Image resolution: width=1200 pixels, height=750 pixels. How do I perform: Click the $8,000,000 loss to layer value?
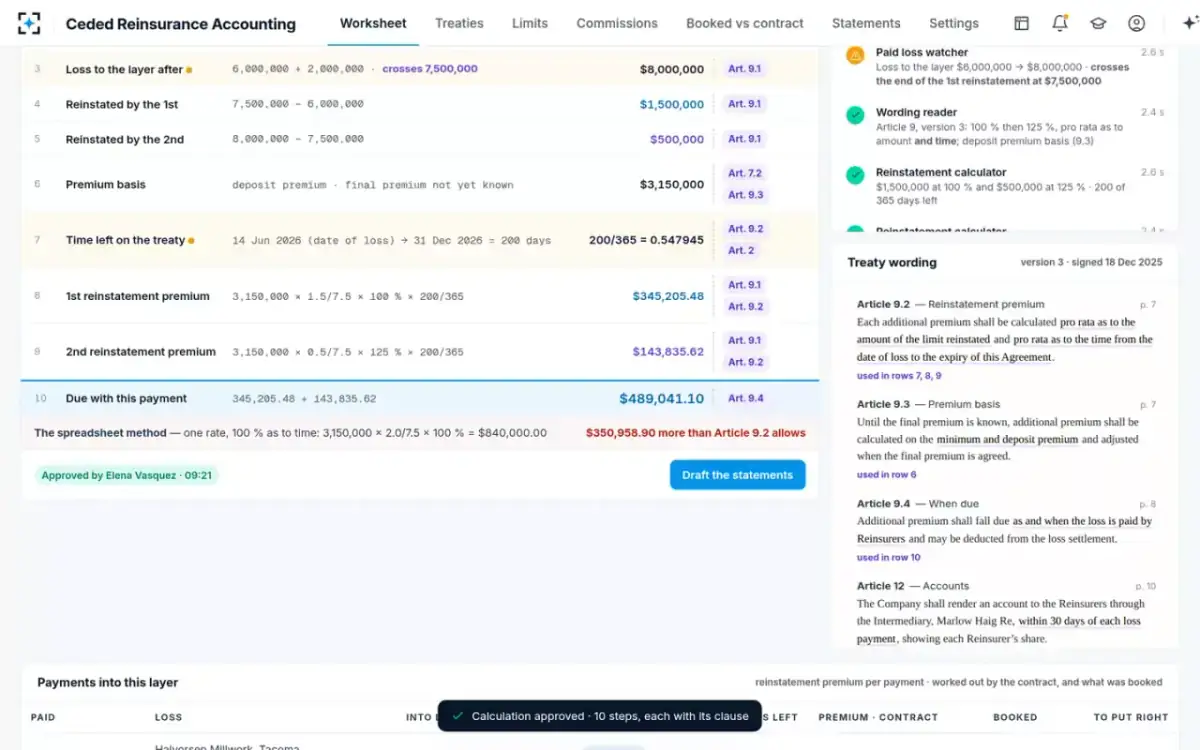pyautogui.click(x=672, y=70)
